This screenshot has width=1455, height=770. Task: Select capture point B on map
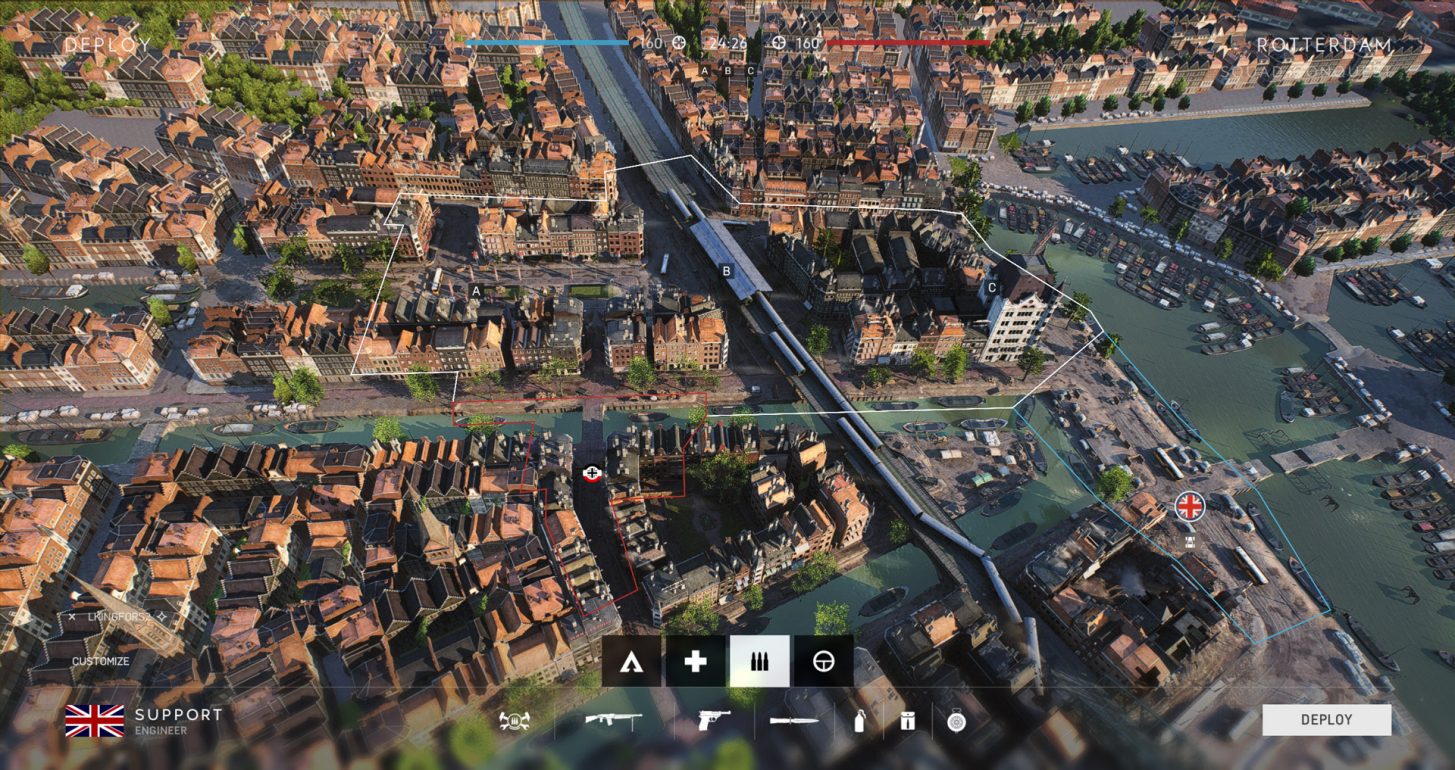click(x=726, y=270)
